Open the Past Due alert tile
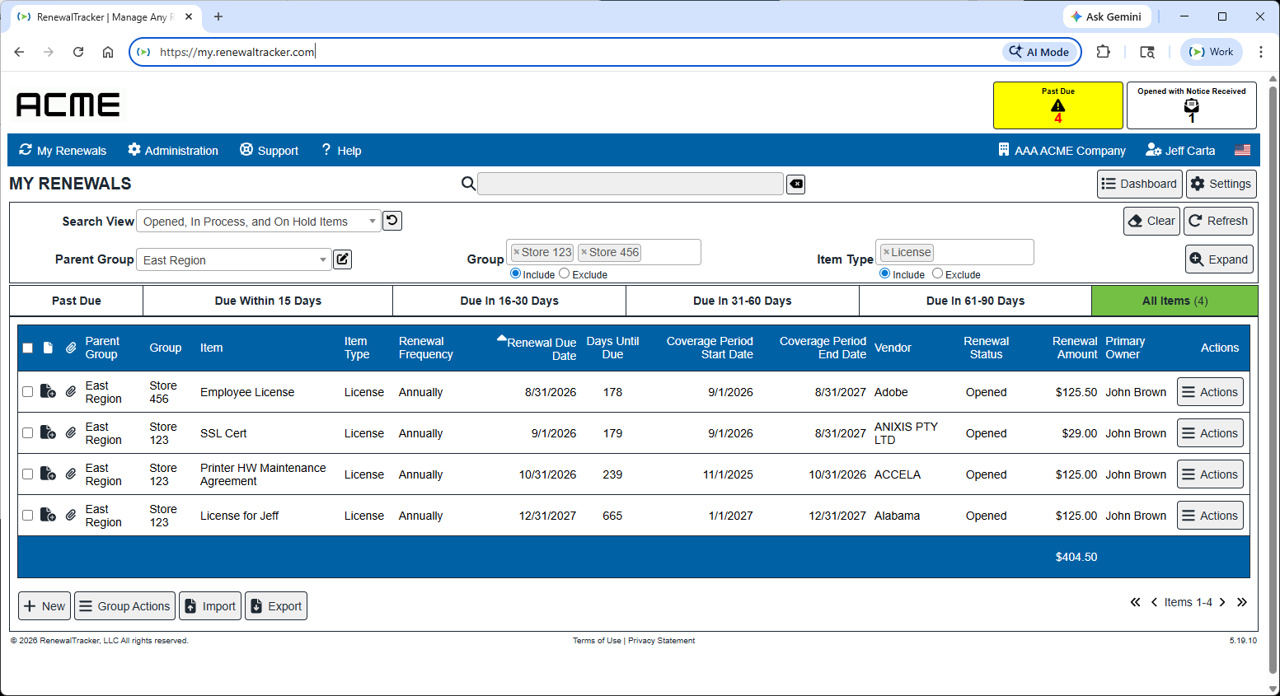The image size is (1280, 696). coord(1057,105)
